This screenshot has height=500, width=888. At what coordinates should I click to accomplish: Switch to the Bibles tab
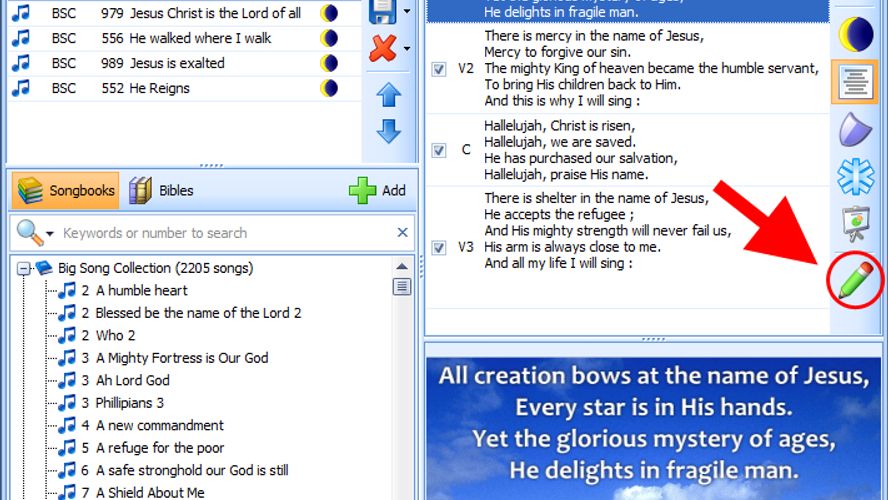coord(161,190)
